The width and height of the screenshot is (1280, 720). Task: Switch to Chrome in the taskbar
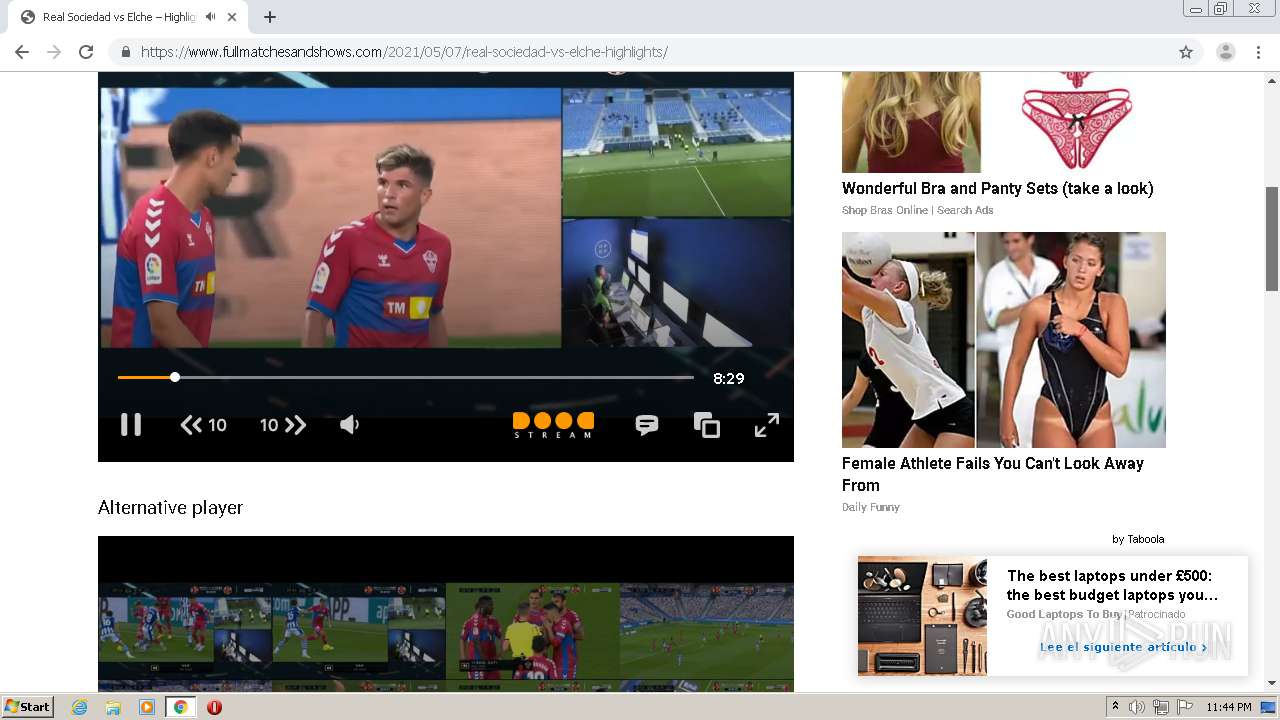pyautogui.click(x=180, y=707)
